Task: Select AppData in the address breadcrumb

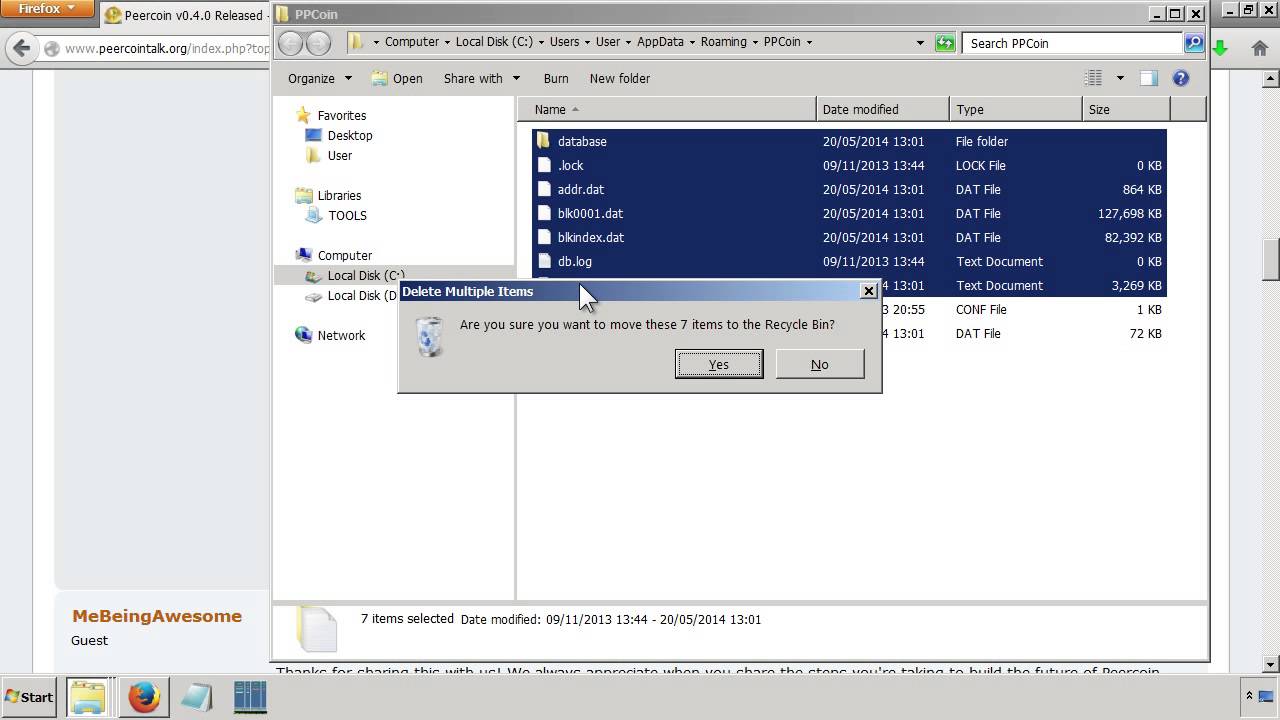Action: [660, 42]
